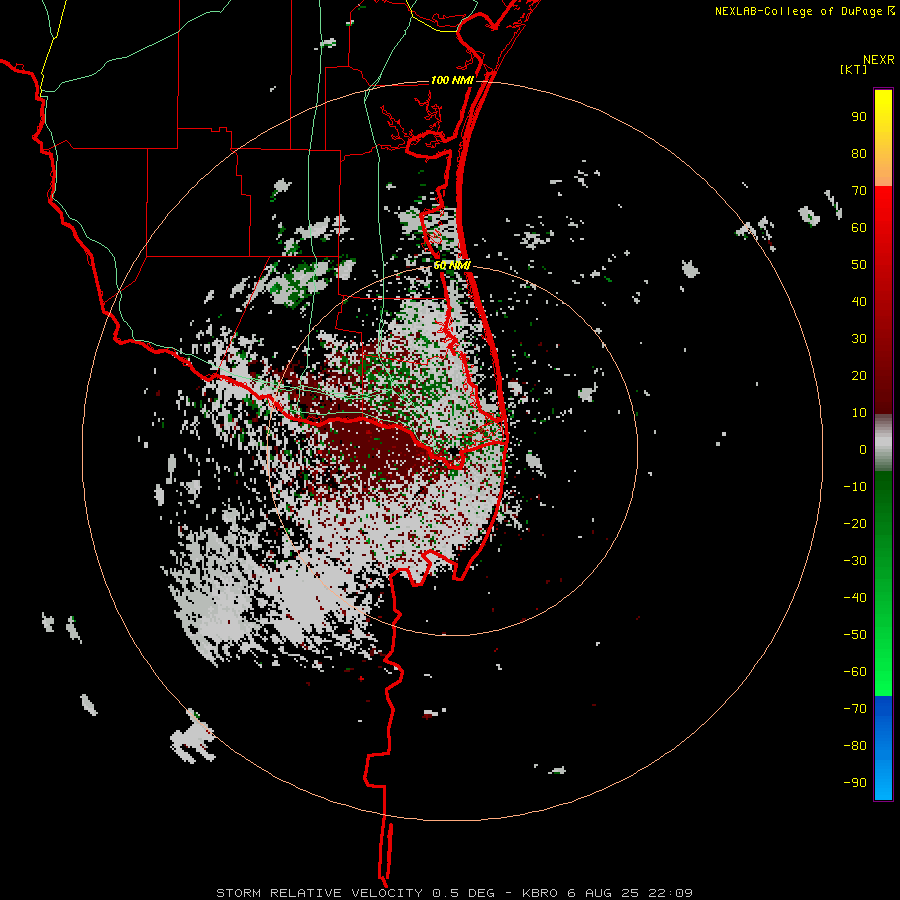The width and height of the screenshot is (900, 900).
Task: Click the -80 value on velocity scale
Action: (x=855, y=746)
